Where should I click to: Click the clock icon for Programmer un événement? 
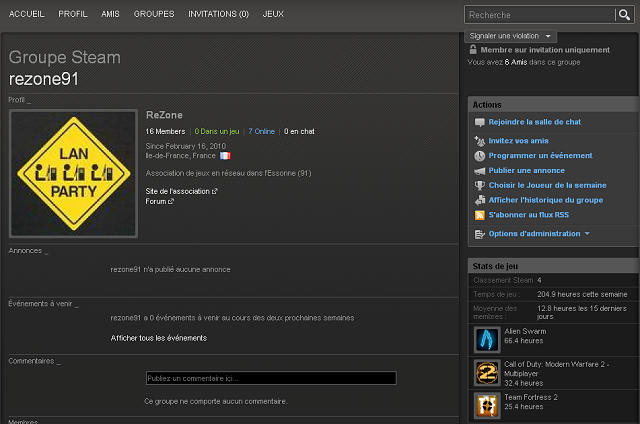480,156
